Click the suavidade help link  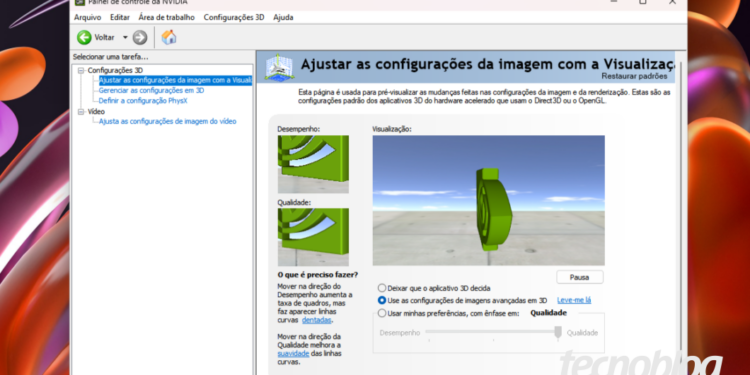coord(293,353)
